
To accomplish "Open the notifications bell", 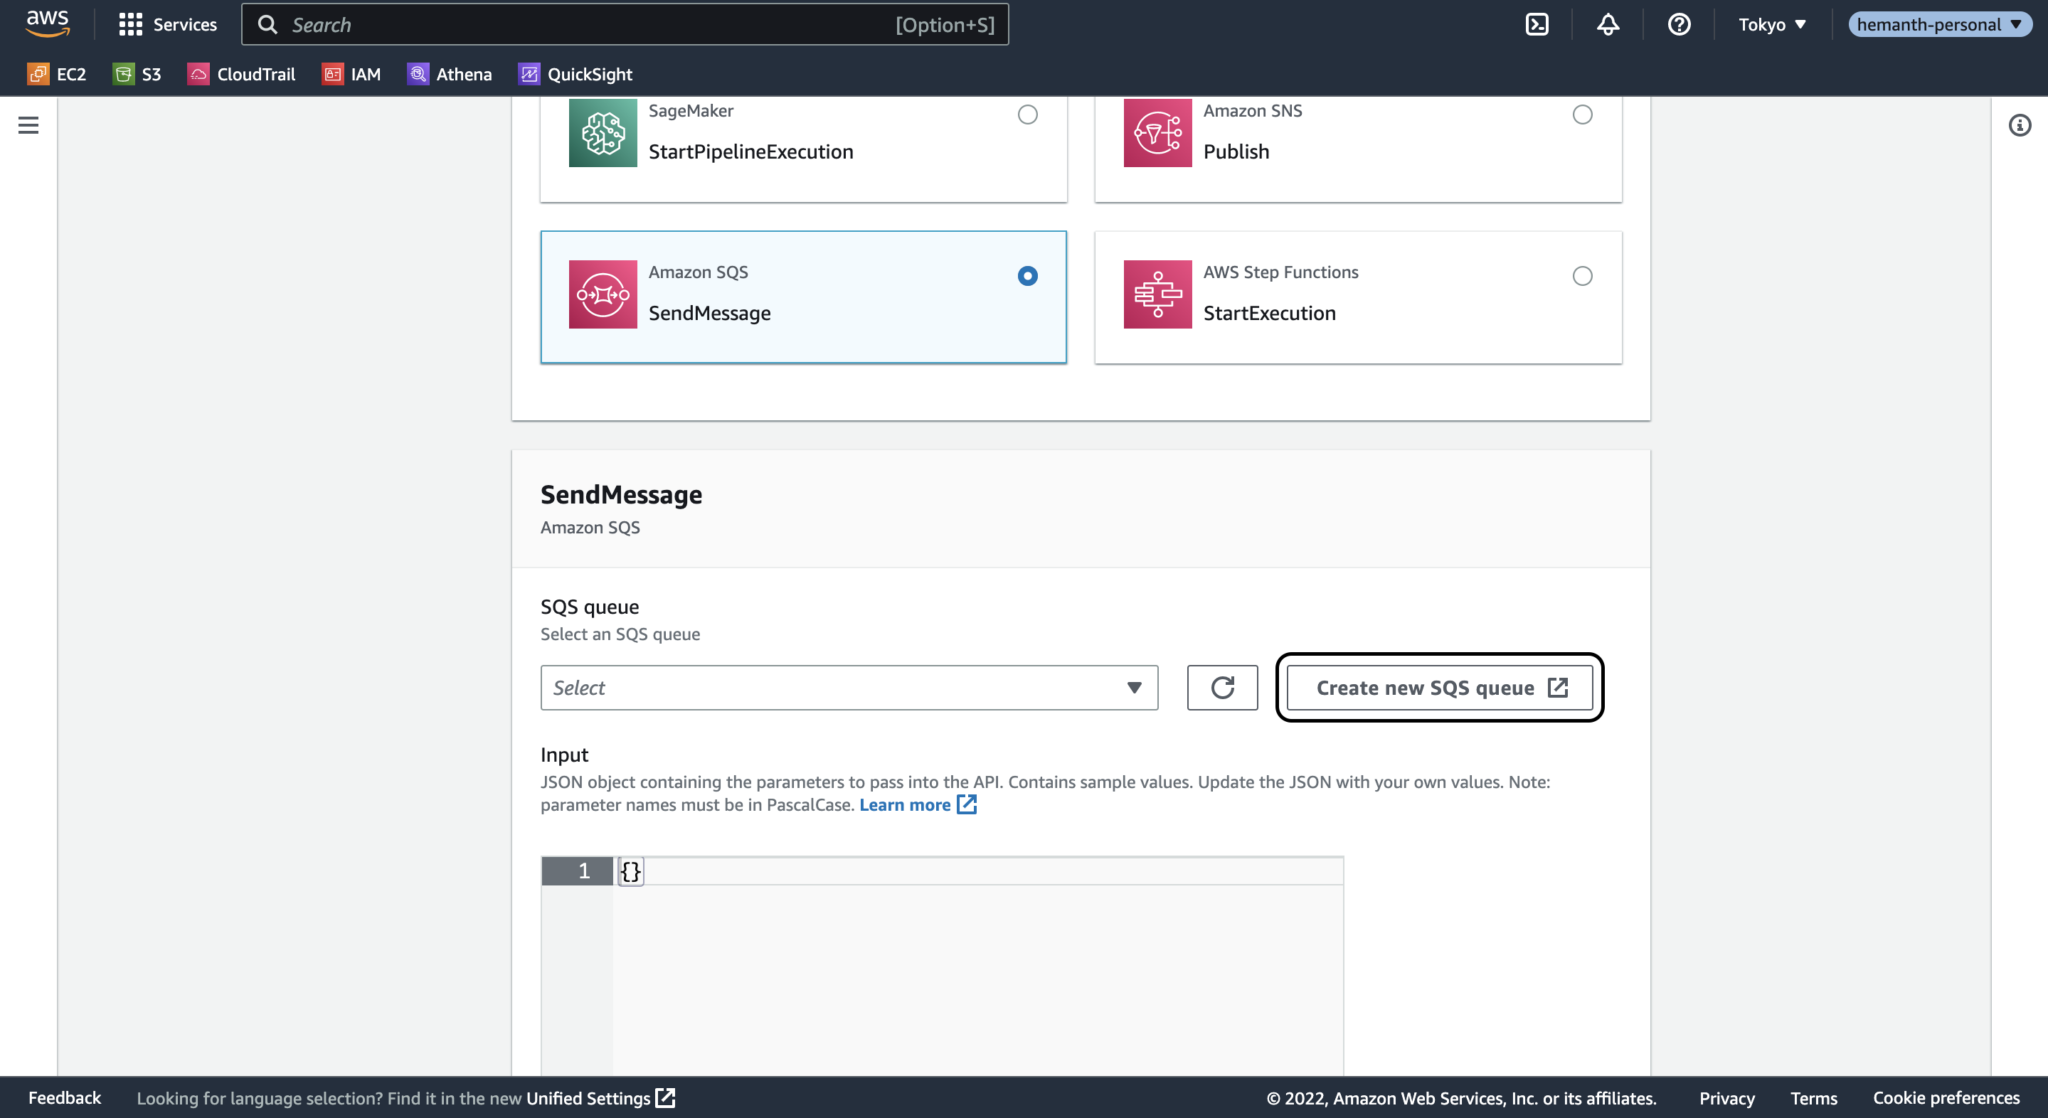I will [x=1607, y=23].
